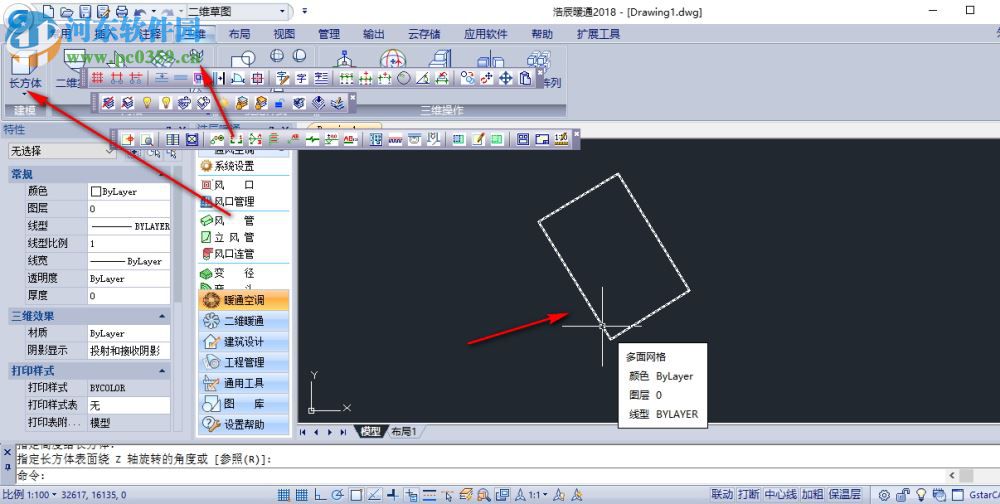This screenshot has width=1000, height=504.
Task: Click the first light bulb layer-on icon
Action: click(x=147, y=103)
